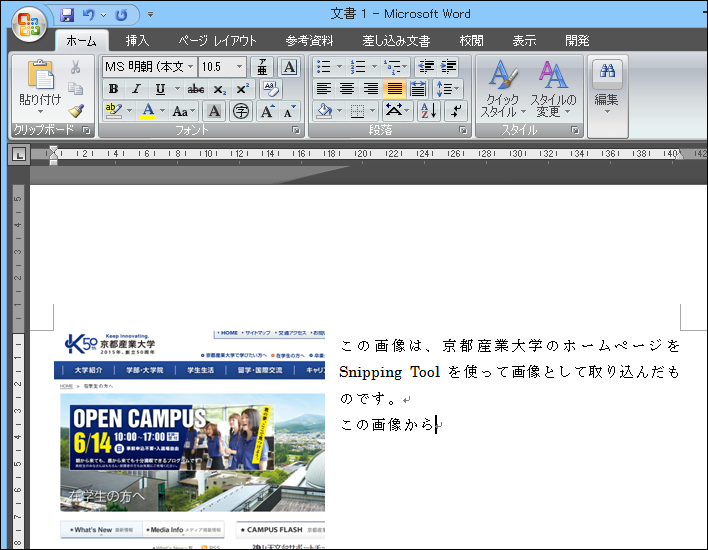
Task: Align text right
Action: [371, 89]
